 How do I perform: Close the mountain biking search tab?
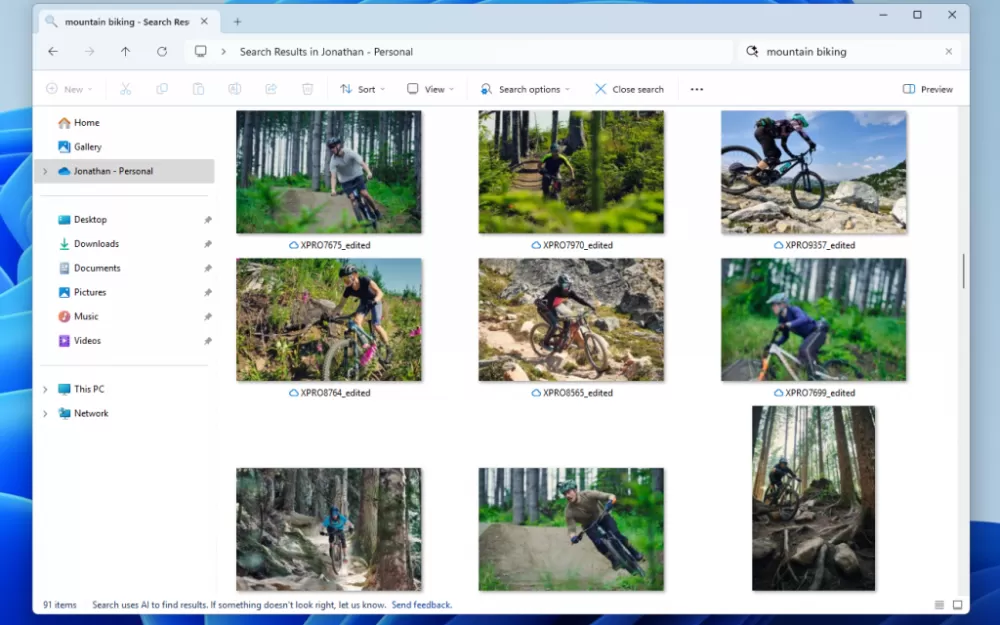[x=204, y=22]
